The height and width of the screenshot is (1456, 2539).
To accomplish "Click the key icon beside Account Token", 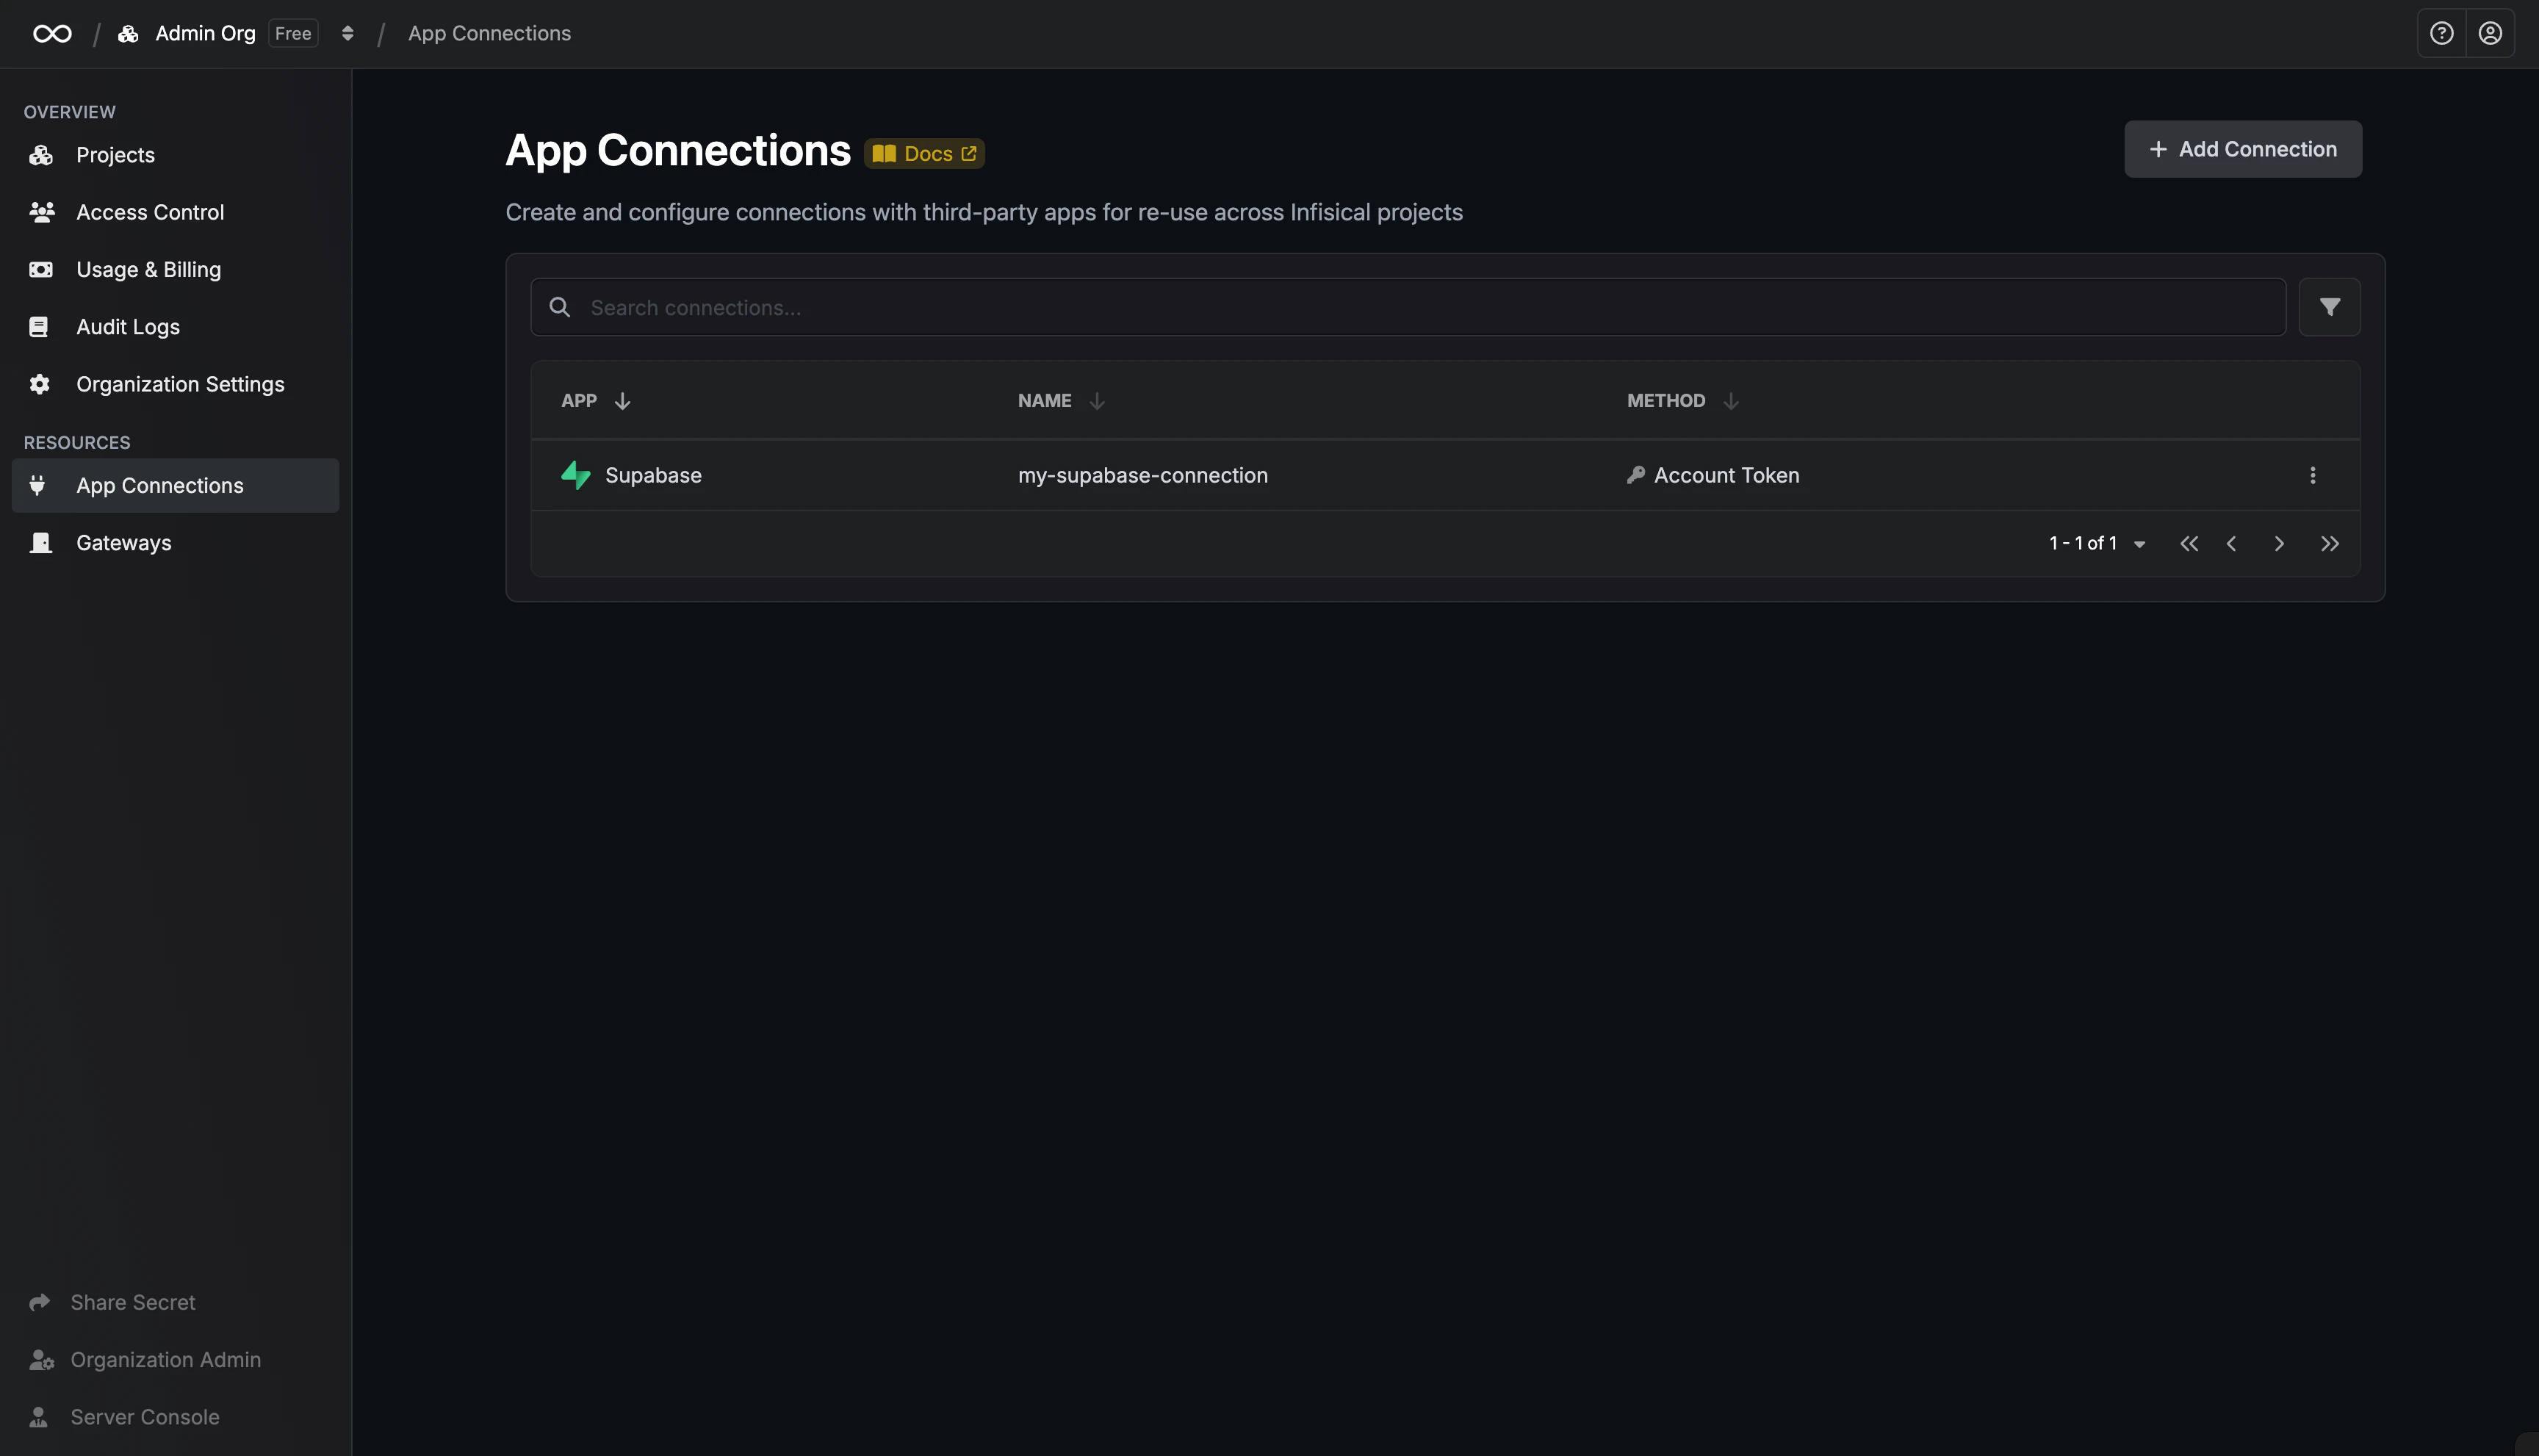I will point(1635,475).
